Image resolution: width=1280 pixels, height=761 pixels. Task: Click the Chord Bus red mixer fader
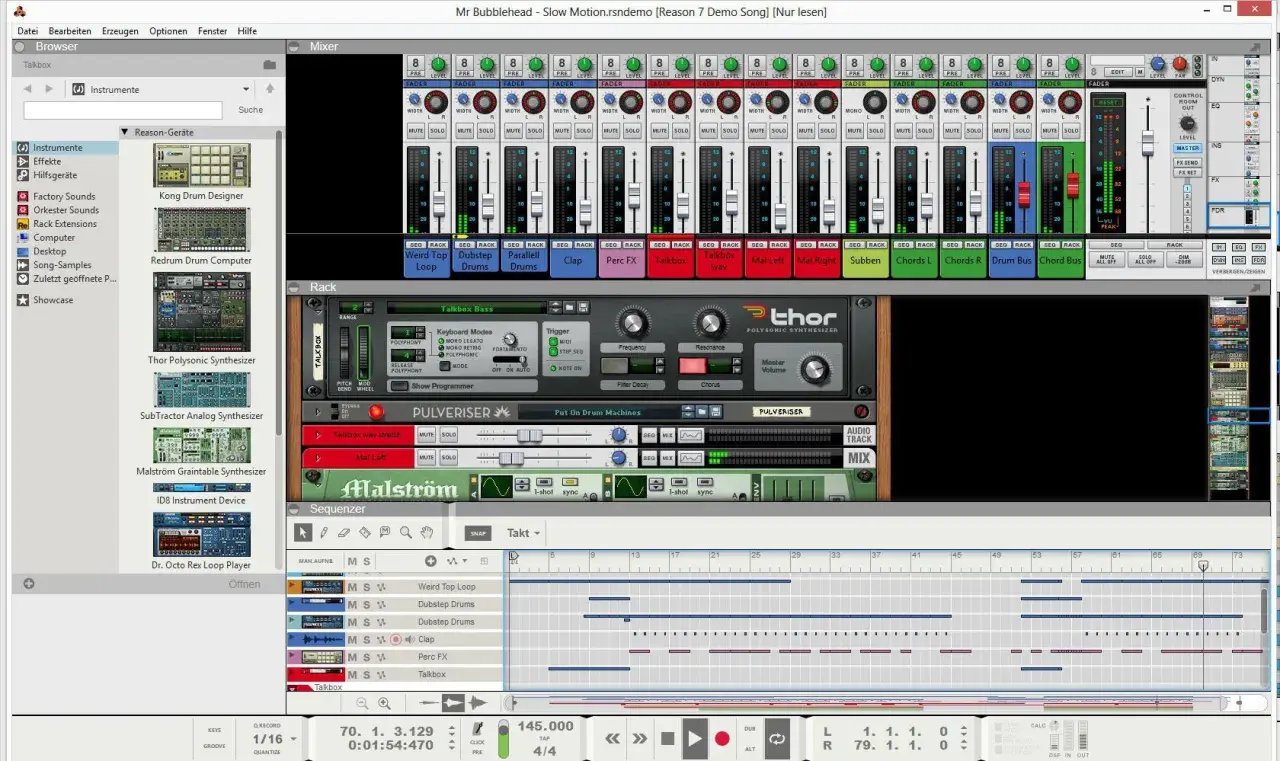[x=1072, y=186]
